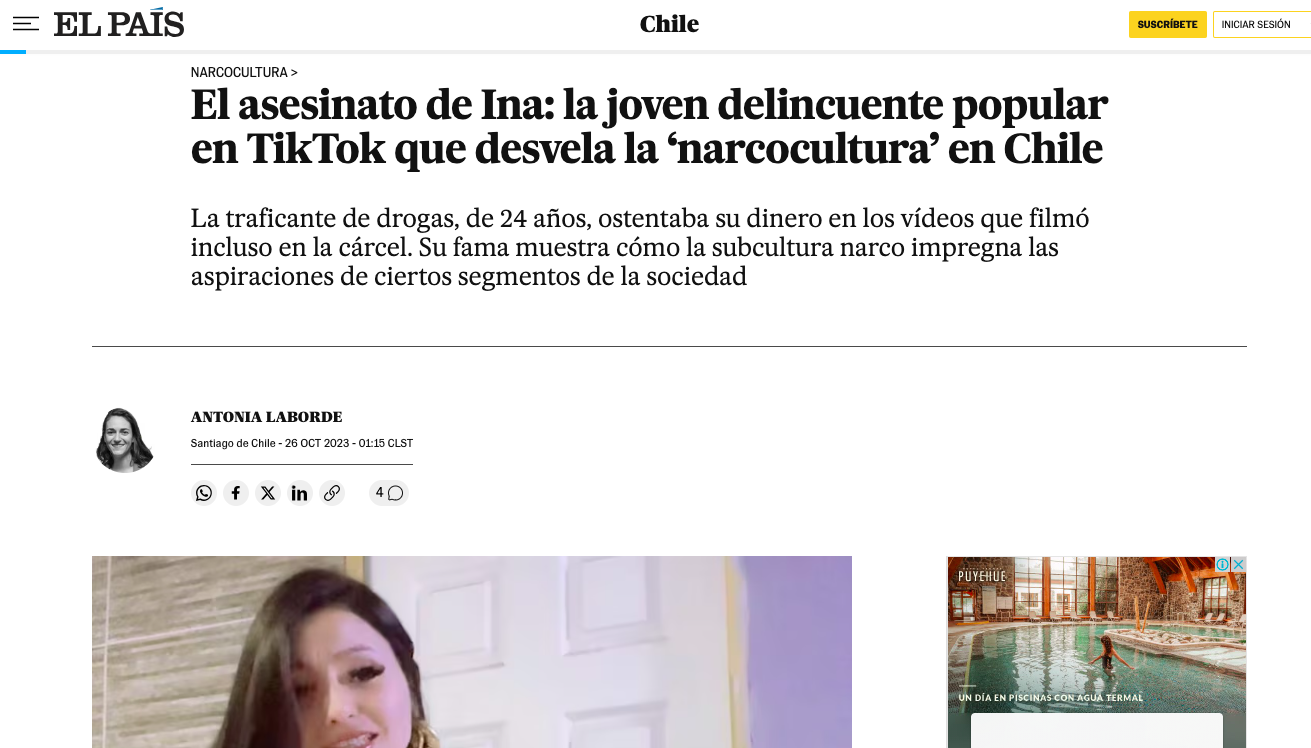Share article on X icon
The image size is (1311, 748).
click(x=268, y=493)
